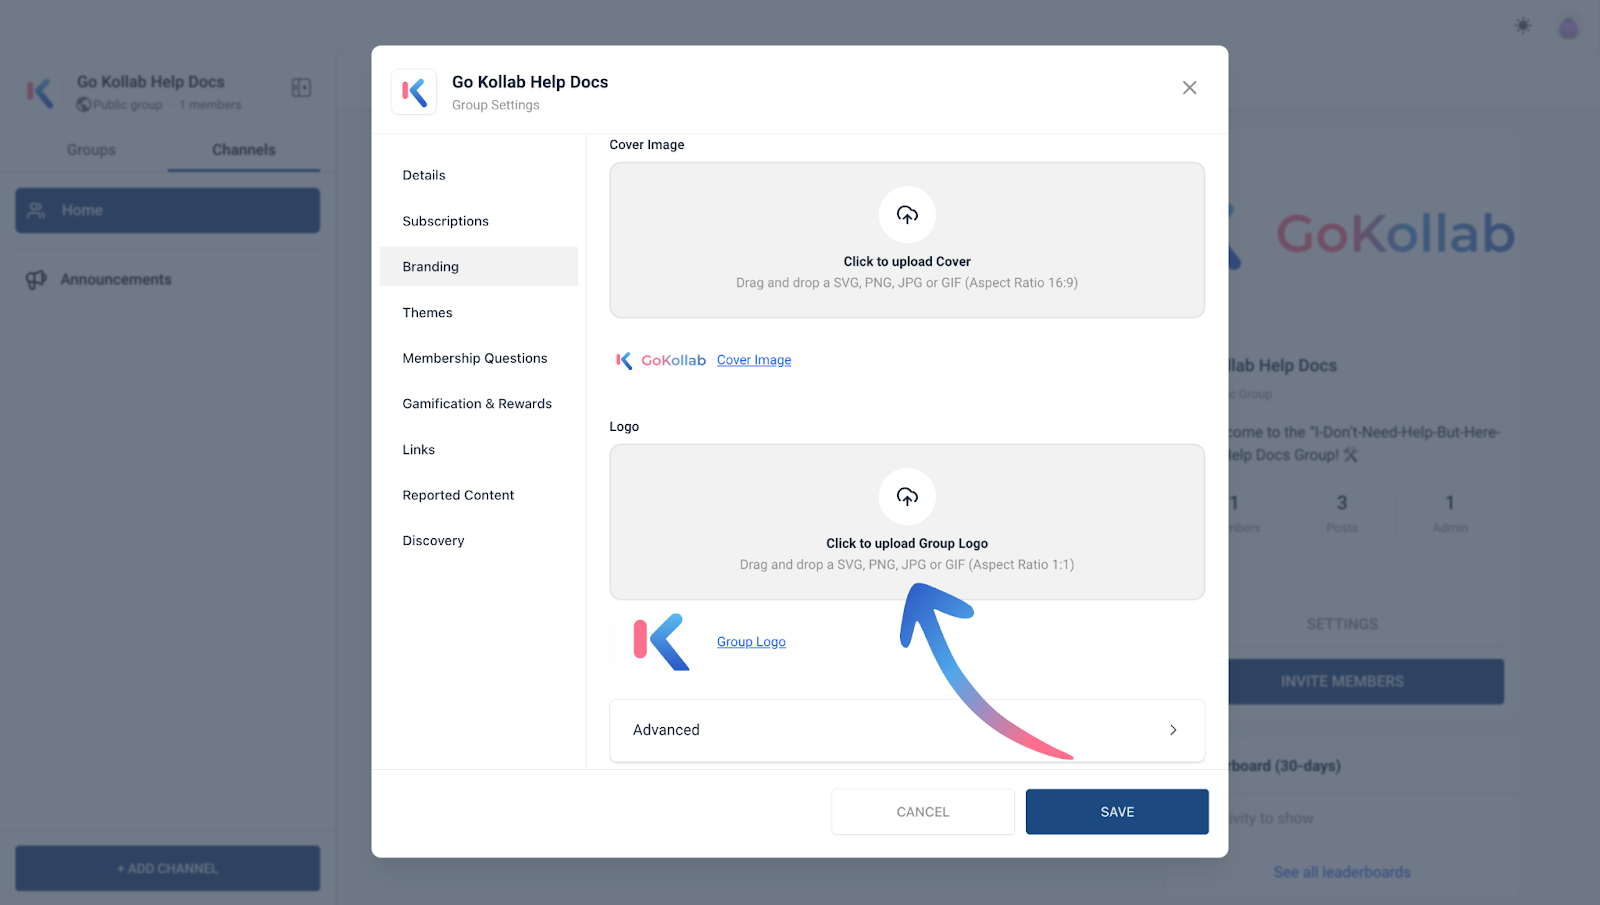Open Gamification & Rewards settings
This screenshot has height=905, width=1600.
(x=479, y=404)
